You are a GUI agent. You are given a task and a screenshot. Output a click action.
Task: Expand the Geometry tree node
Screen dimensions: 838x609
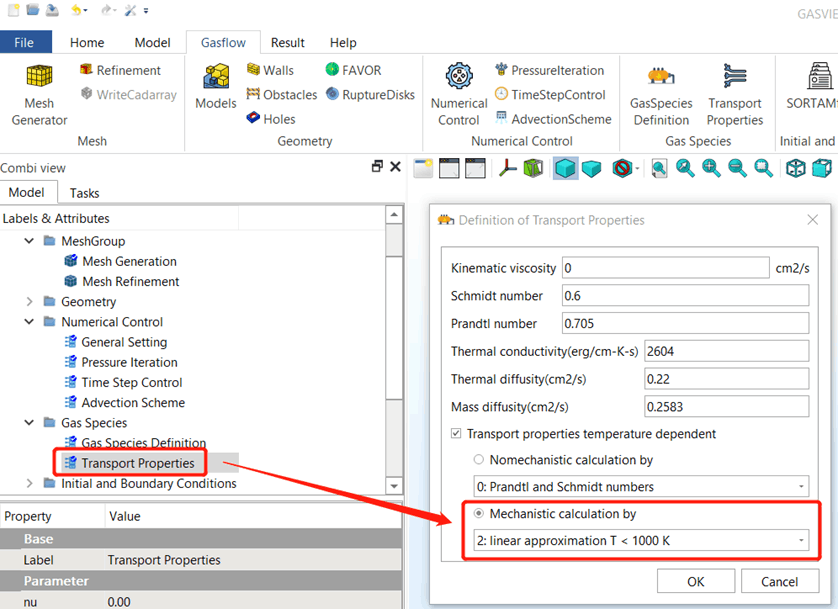29,302
